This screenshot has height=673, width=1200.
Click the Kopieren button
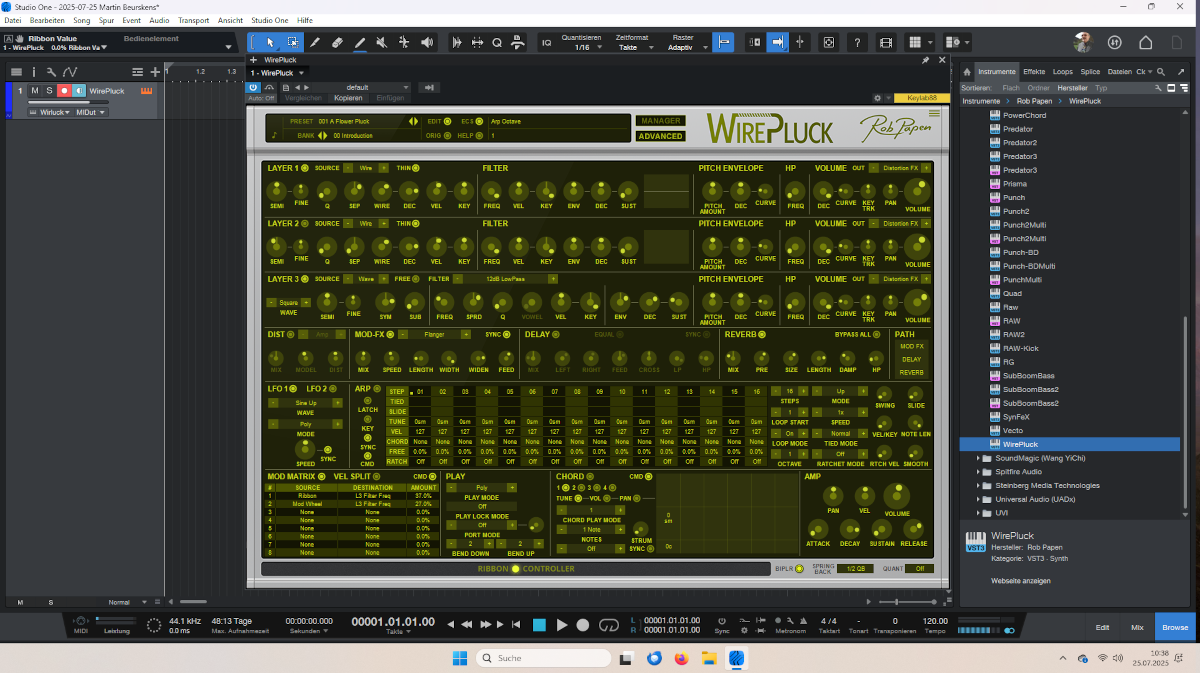[348, 98]
